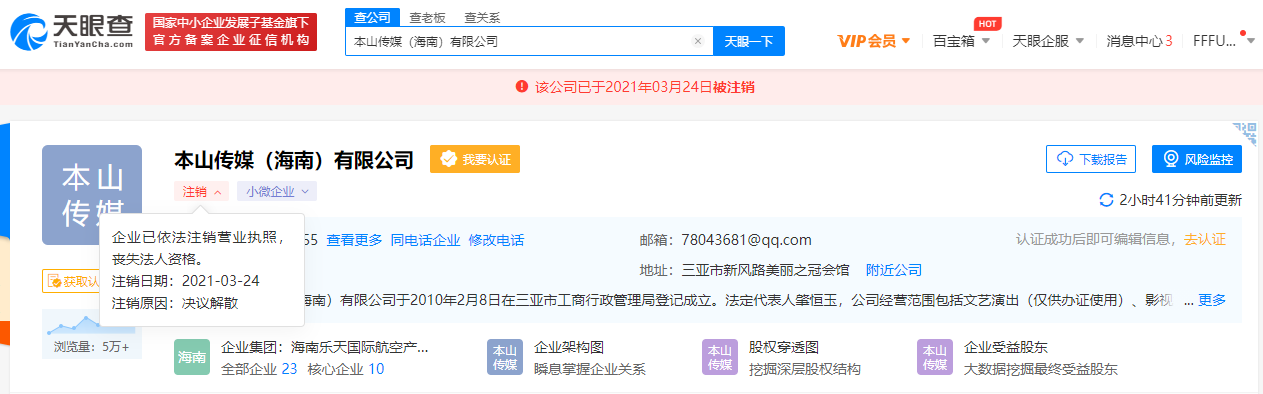The image size is (1263, 394).
Task: Click the 浏览量 5万+ view chart
Action: [x=93, y=334]
